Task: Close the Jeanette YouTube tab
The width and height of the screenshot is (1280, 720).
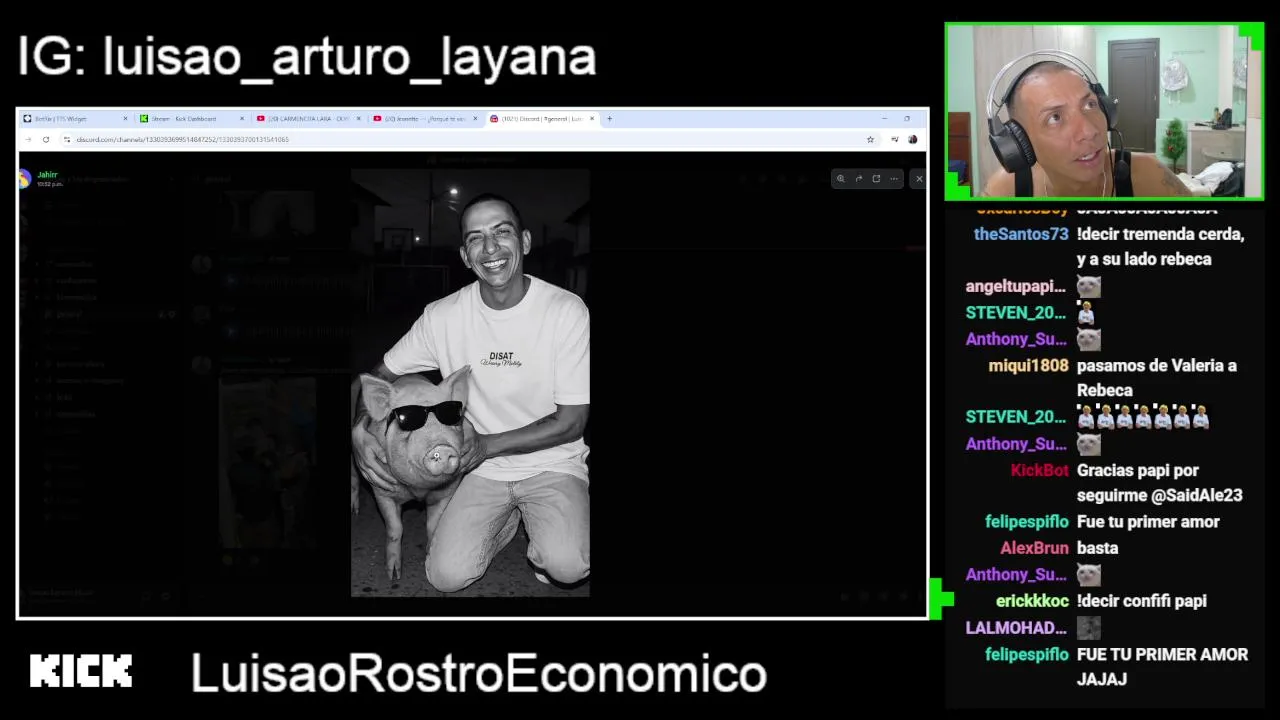Action: [x=475, y=119]
